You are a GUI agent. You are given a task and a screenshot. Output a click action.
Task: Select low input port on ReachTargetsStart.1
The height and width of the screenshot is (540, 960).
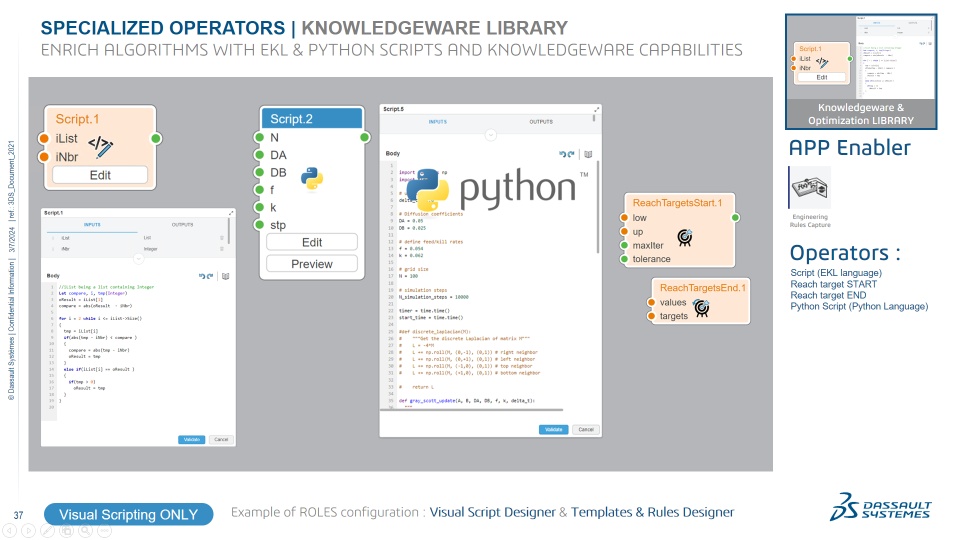[624, 217]
